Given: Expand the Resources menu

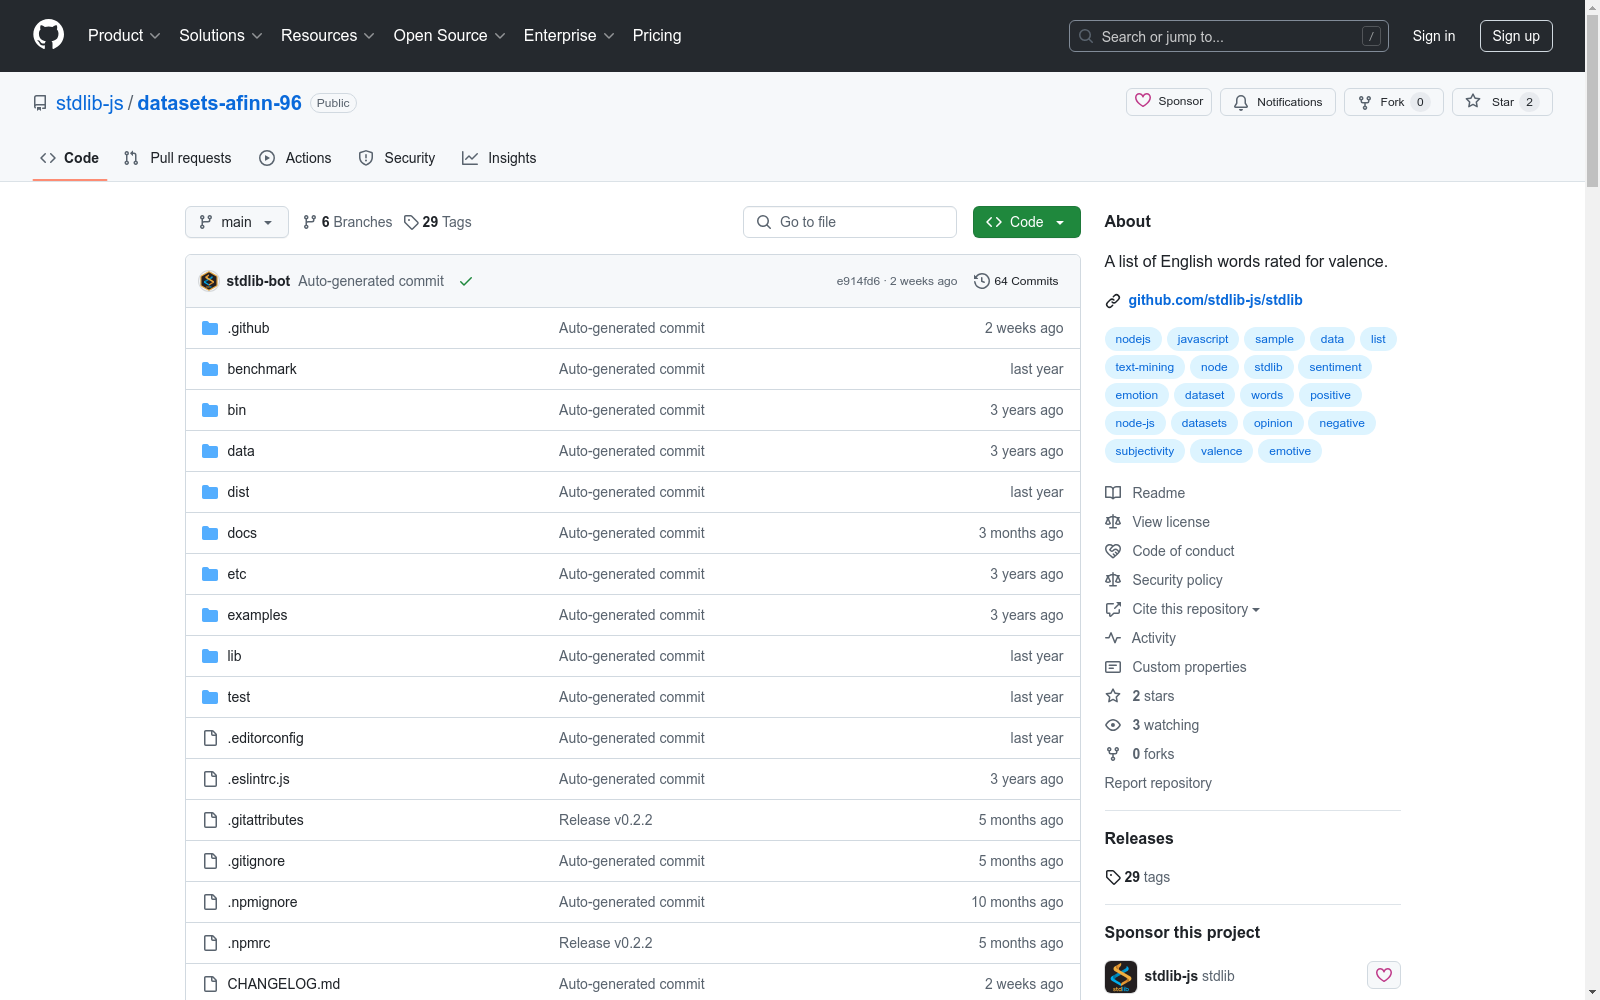Looking at the screenshot, I should tap(327, 35).
